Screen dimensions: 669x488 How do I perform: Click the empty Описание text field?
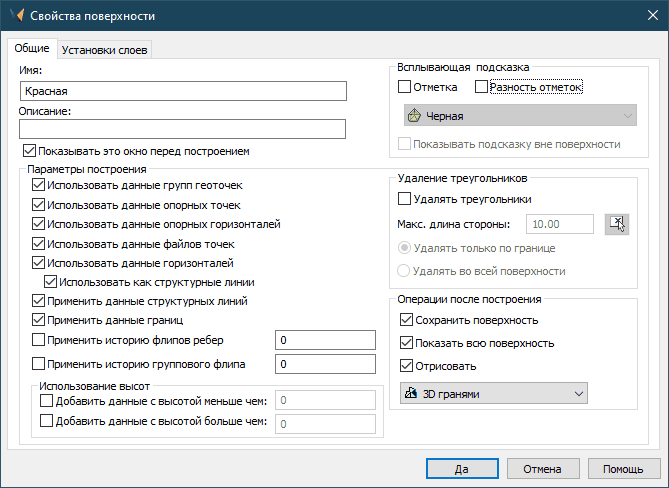coord(182,129)
